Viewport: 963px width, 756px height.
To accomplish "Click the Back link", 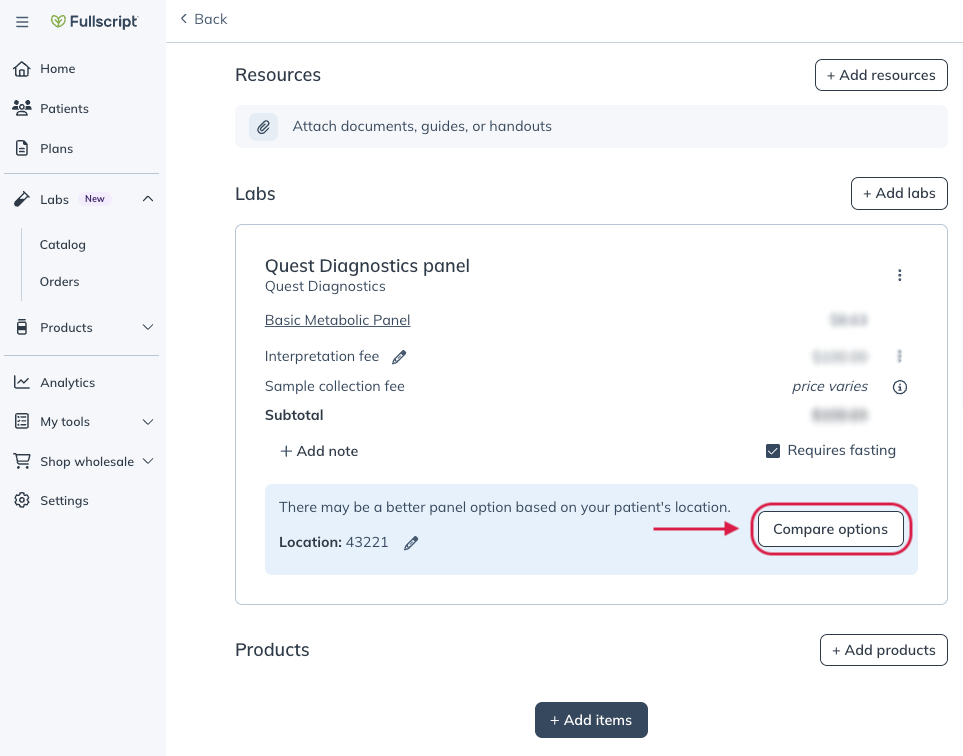I will pyautogui.click(x=203, y=19).
